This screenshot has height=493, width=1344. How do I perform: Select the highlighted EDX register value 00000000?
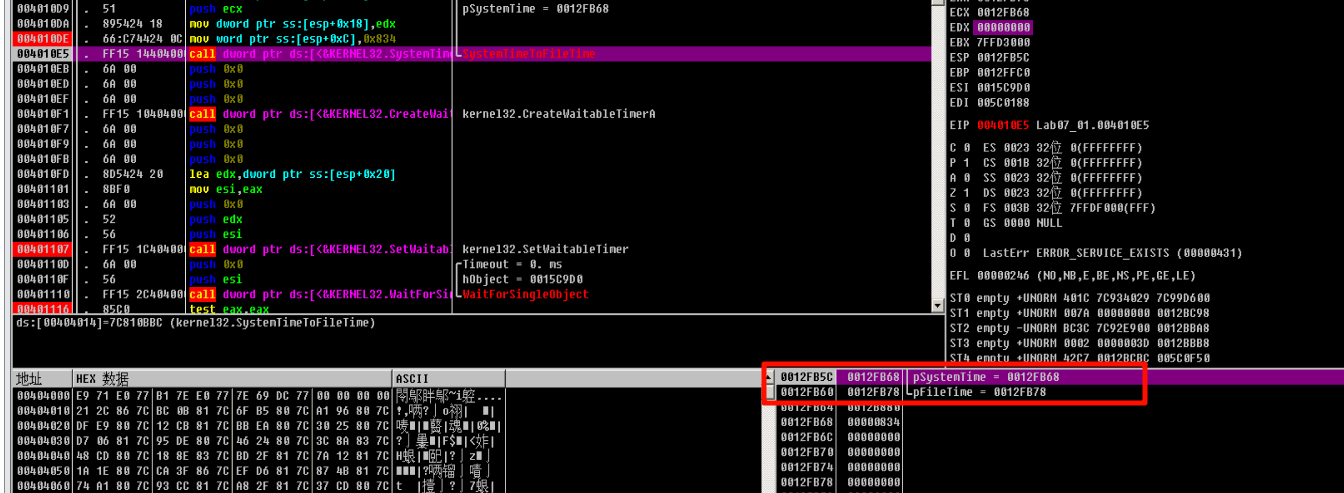(x=1003, y=27)
